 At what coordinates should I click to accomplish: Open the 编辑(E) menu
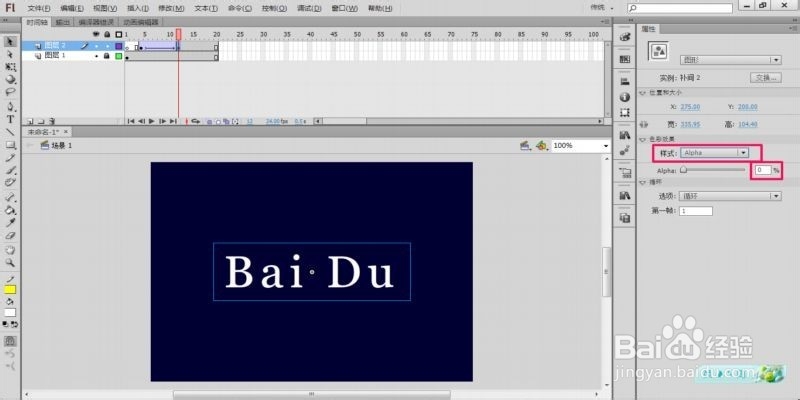(x=71, y=8)
